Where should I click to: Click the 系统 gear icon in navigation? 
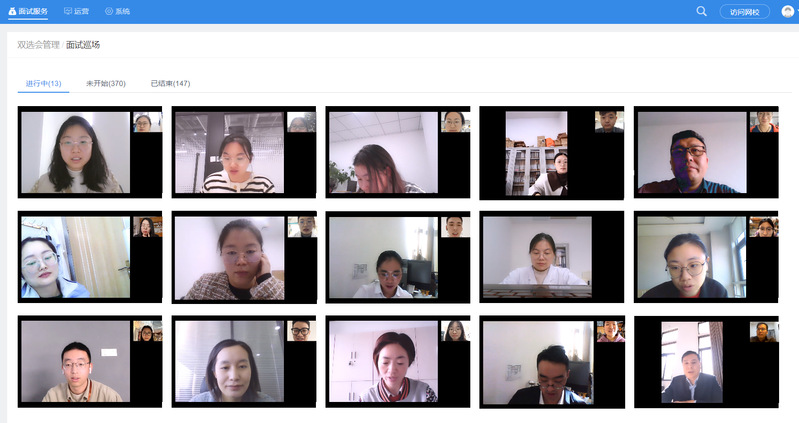(x=109, y=11)
